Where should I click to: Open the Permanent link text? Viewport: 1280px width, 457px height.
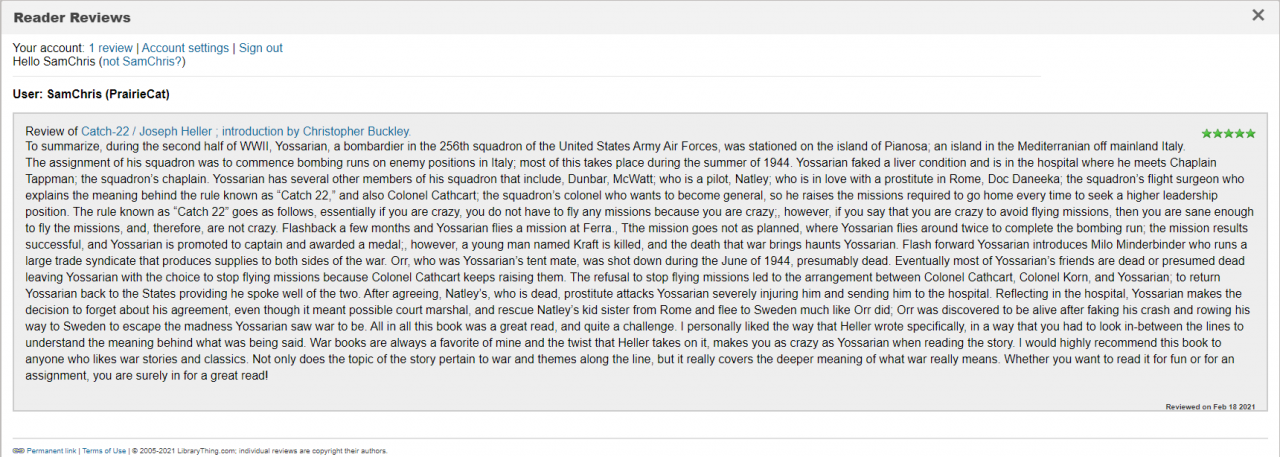pos(51,451)
